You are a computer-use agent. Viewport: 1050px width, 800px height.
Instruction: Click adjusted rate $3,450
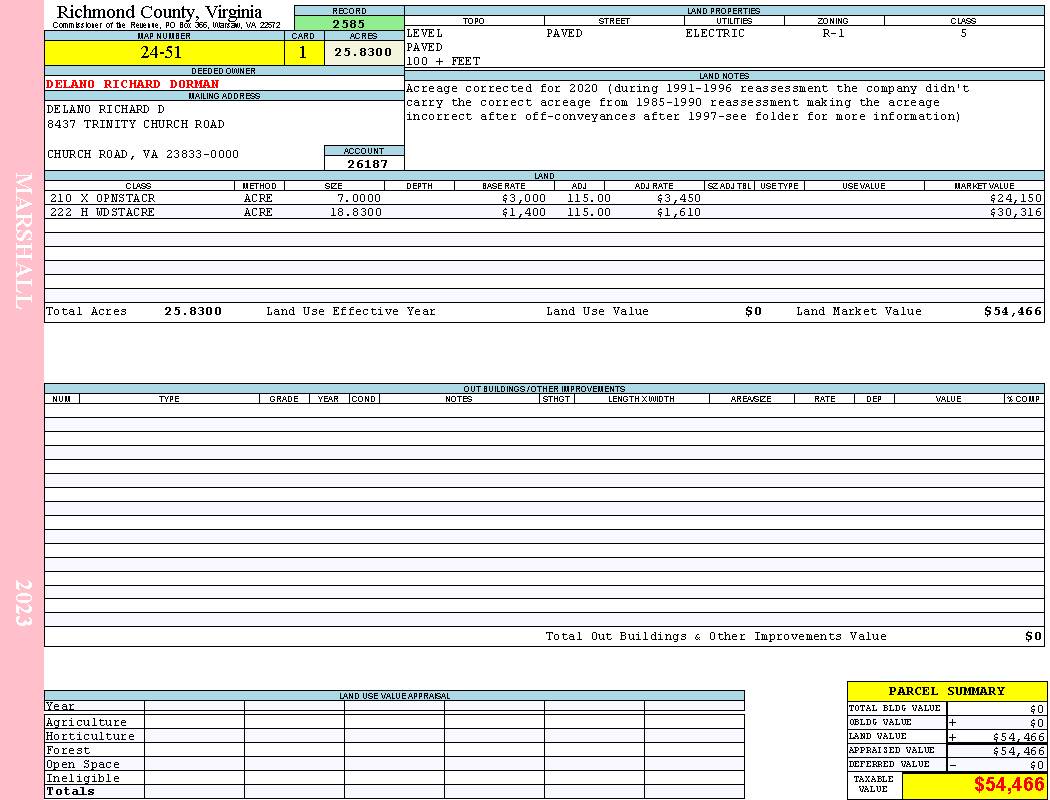pos(679,199)
